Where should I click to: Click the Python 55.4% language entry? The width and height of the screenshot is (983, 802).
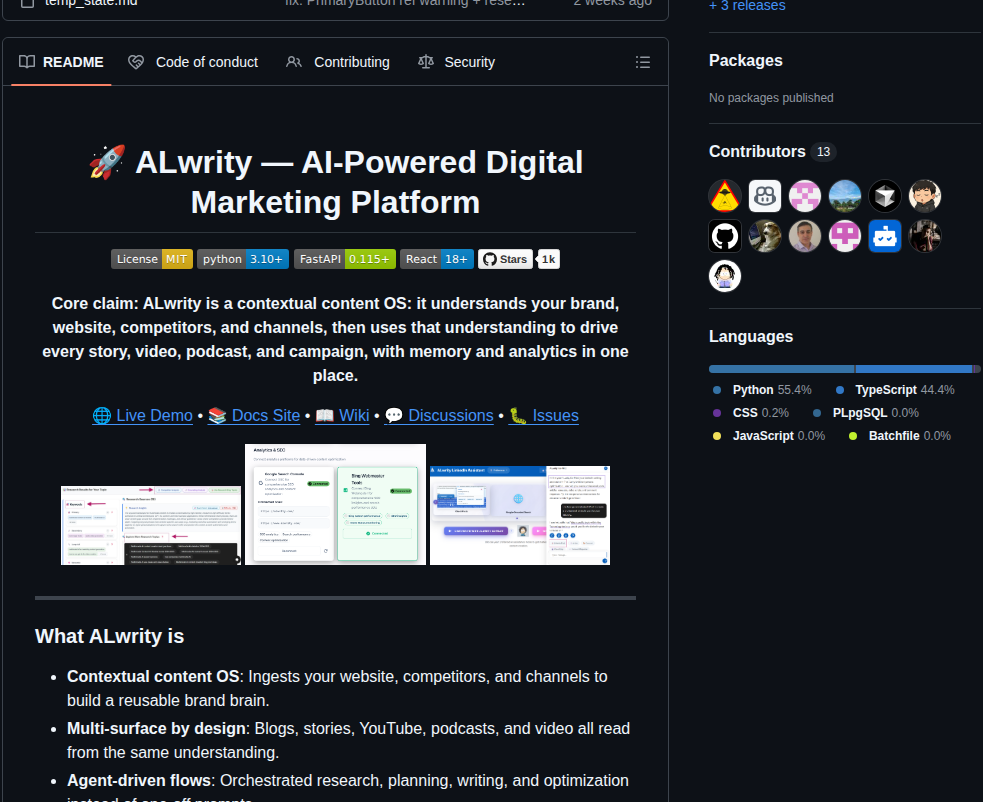point(762,390)
